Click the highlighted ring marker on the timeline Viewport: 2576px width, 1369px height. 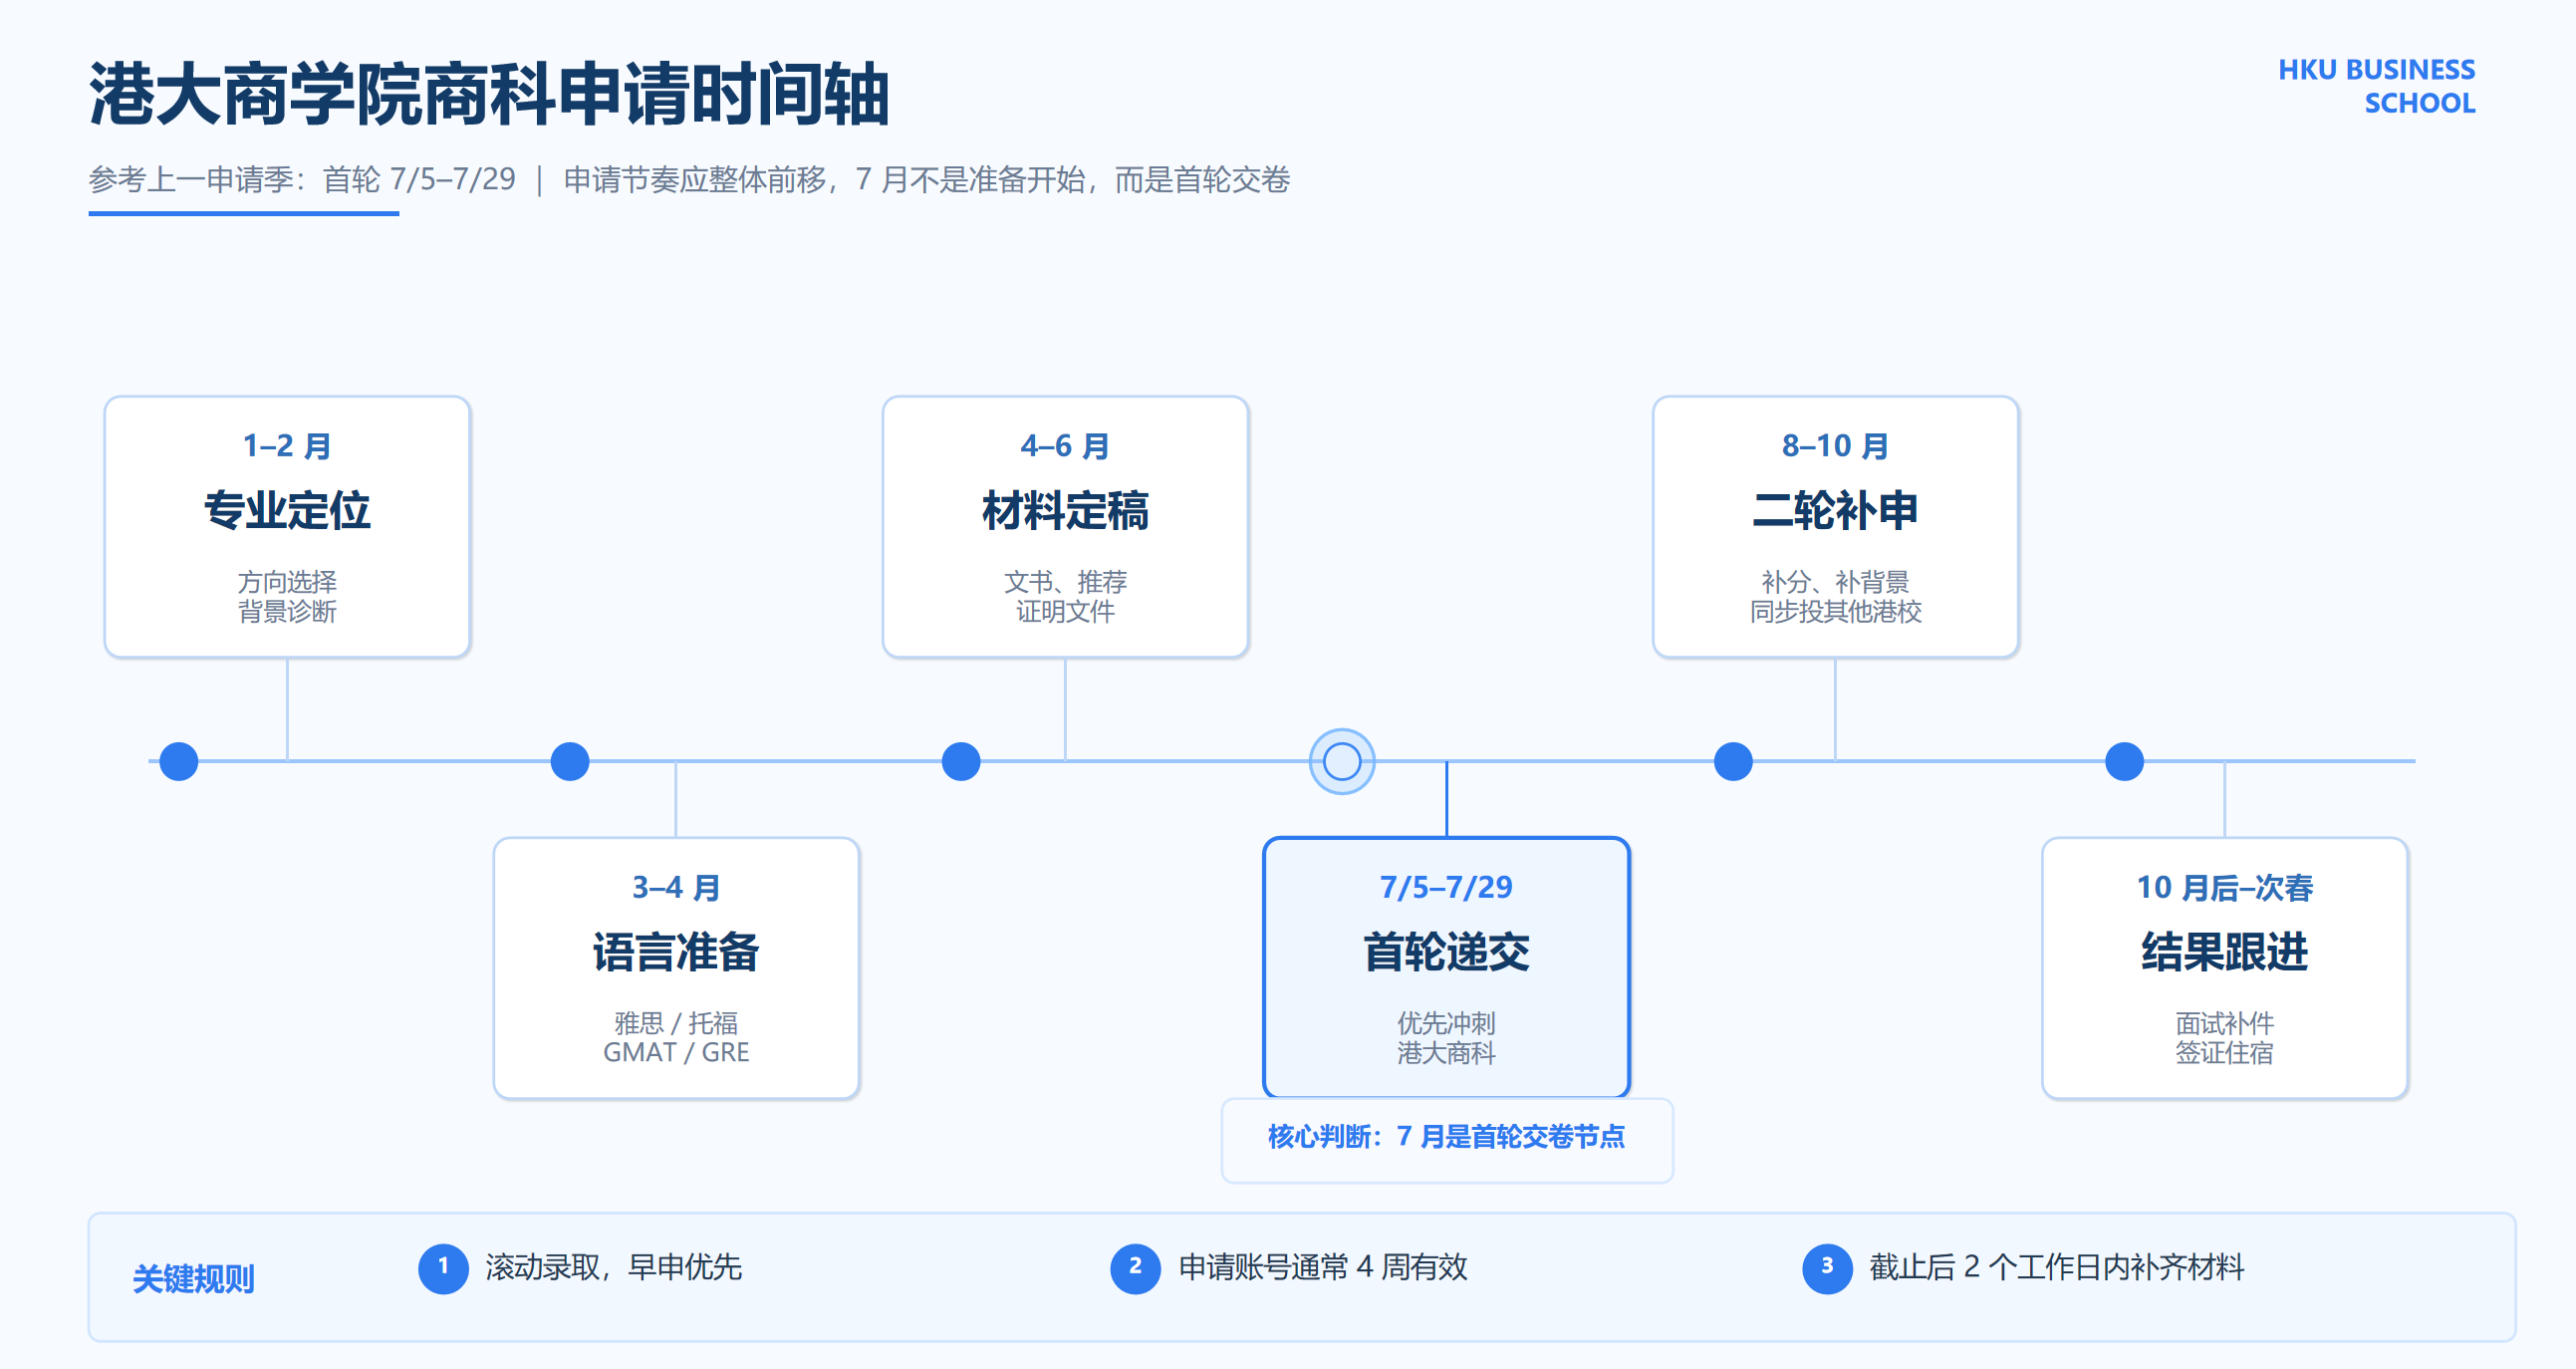[x=1341, y=761]
